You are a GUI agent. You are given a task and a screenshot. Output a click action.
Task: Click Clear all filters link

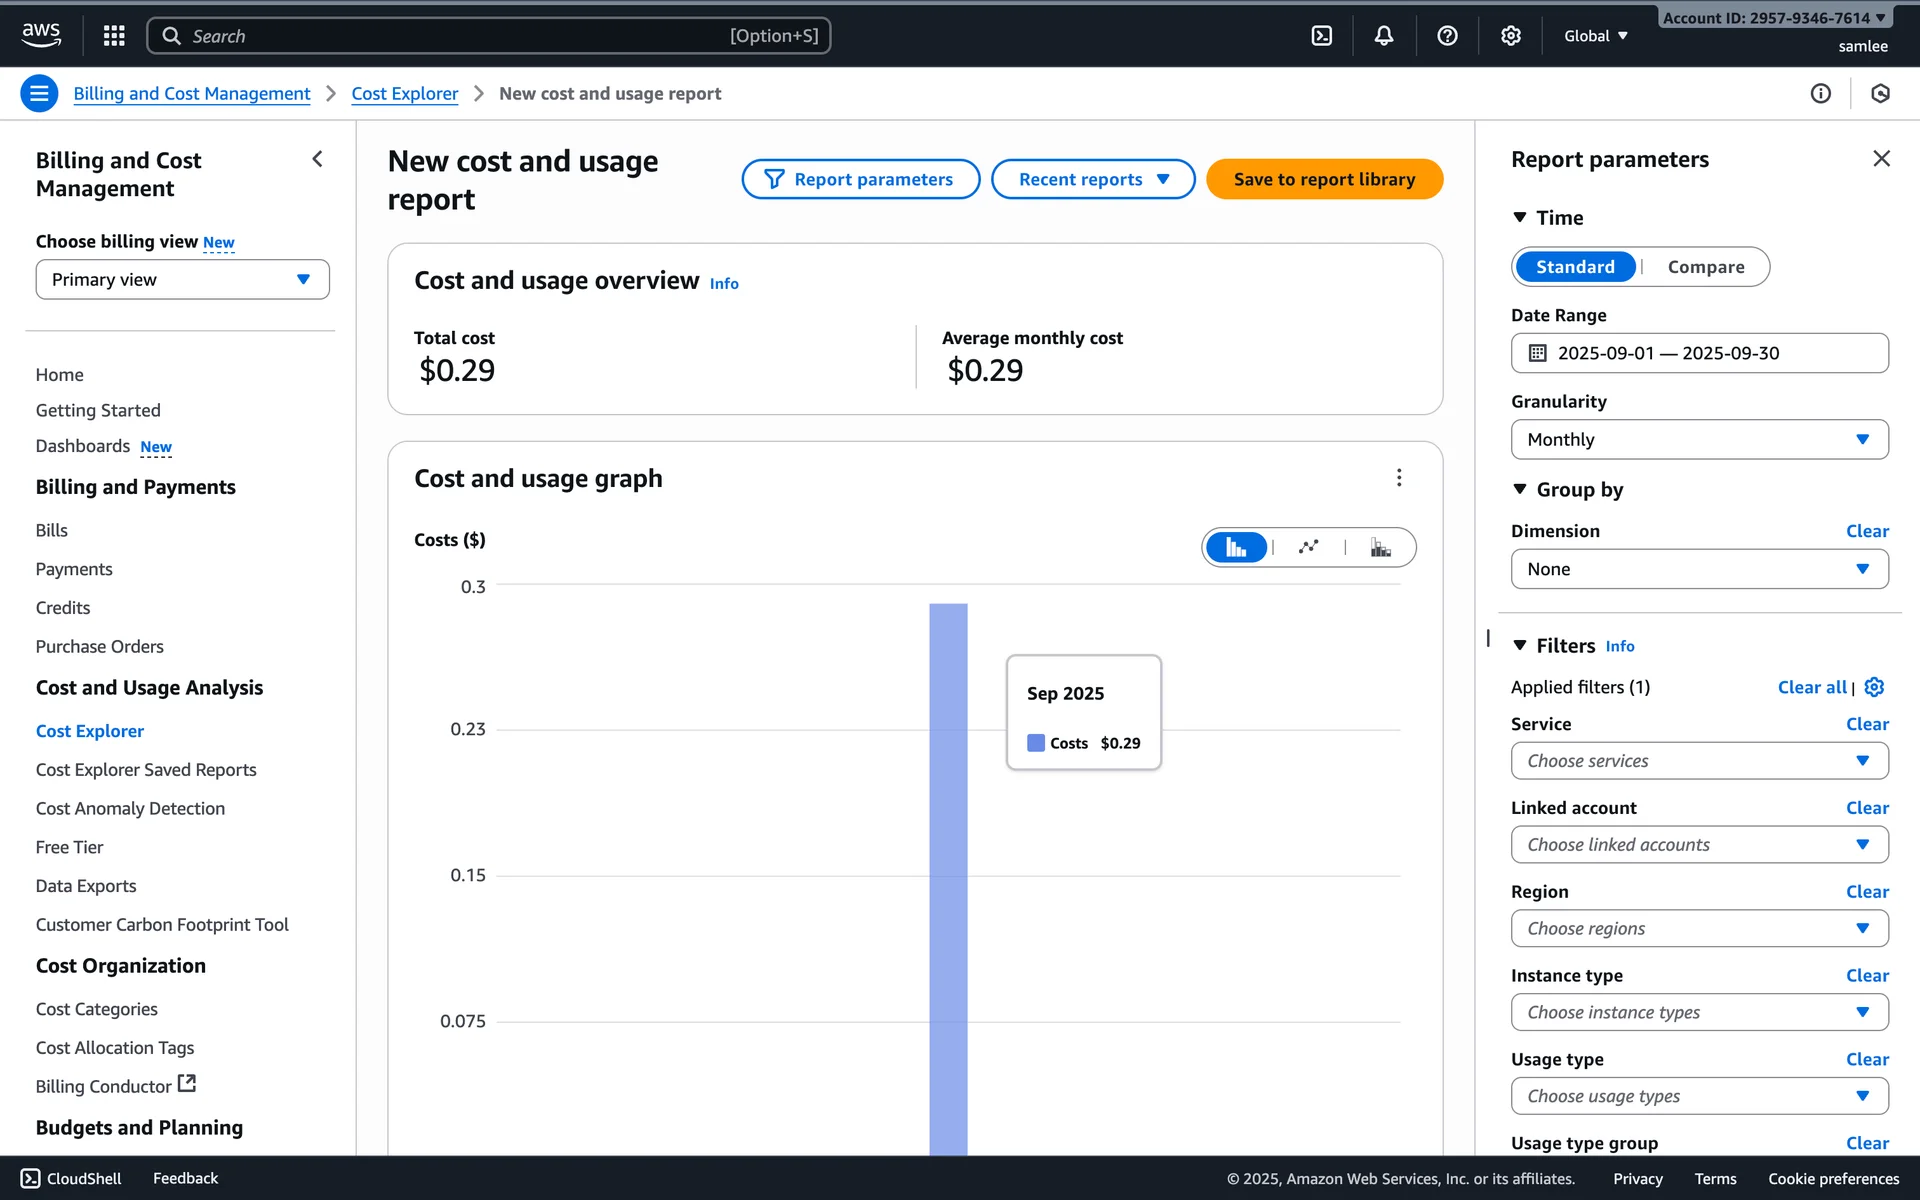(1811, 687)
